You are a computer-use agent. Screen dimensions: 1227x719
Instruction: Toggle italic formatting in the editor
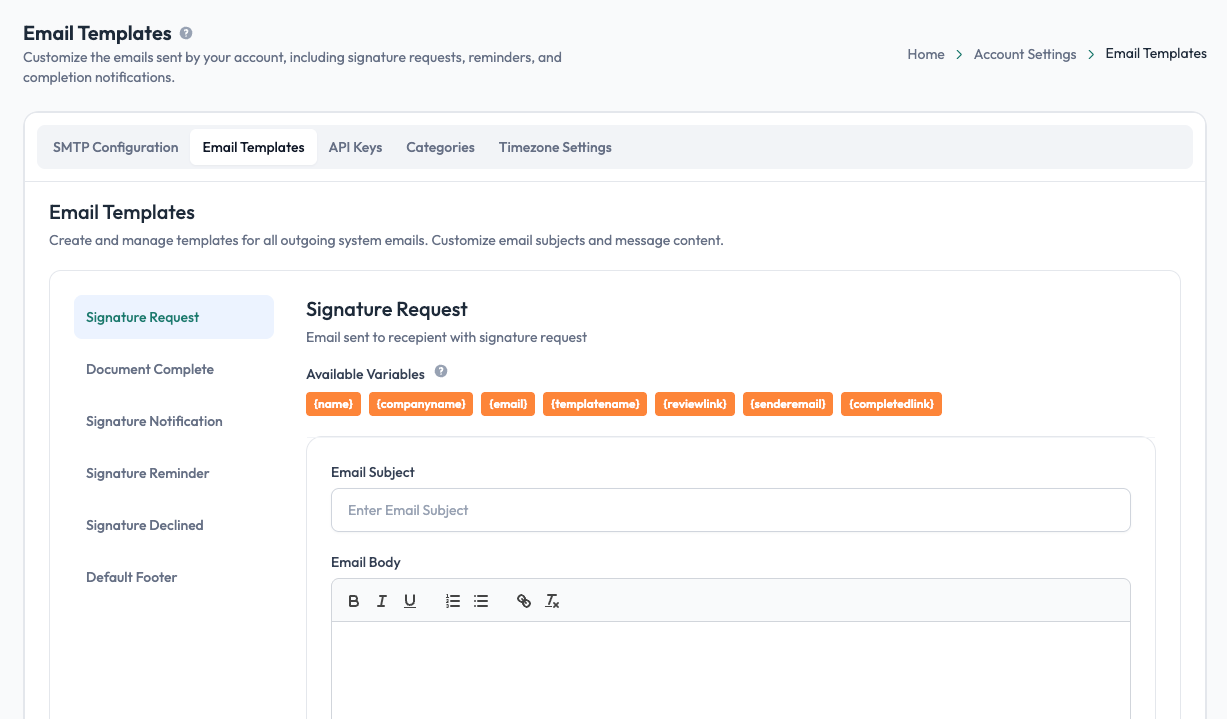point(382,601)
